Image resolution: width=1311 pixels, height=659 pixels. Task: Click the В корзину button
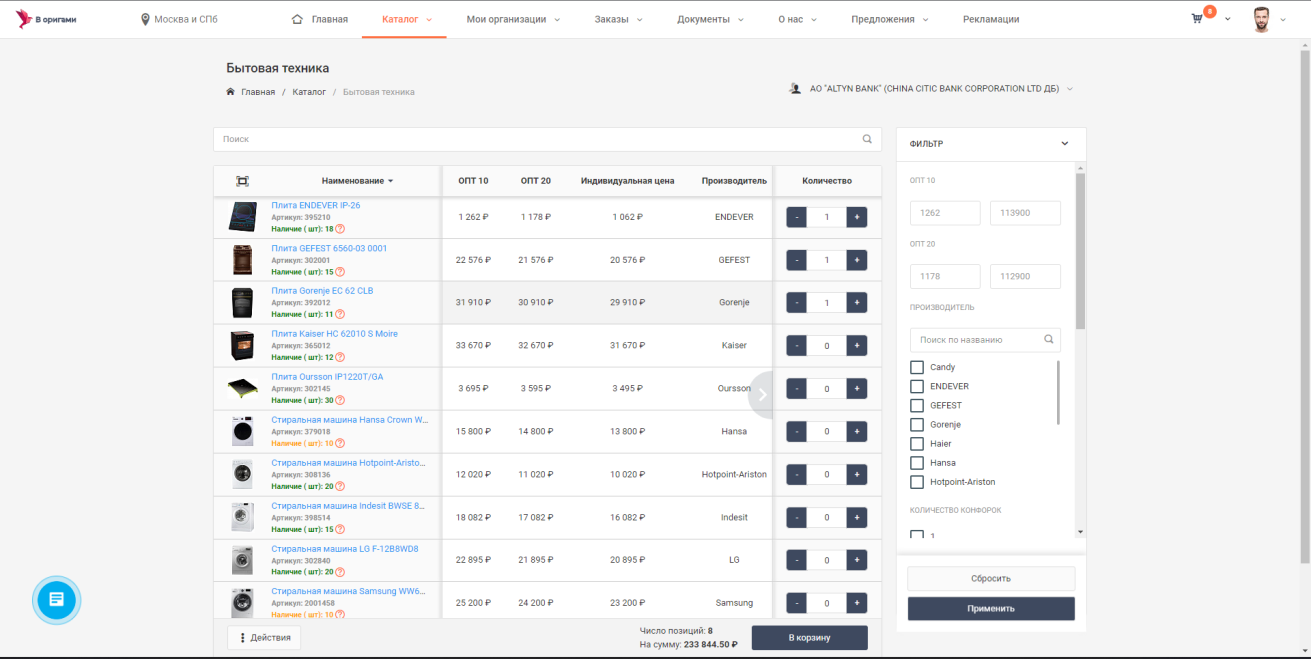pyautogui.click(x=810, y=638)
